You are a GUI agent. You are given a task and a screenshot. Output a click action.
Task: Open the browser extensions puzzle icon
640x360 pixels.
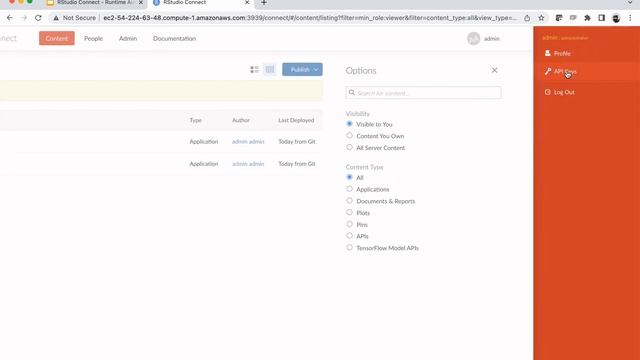pos(587,18)
